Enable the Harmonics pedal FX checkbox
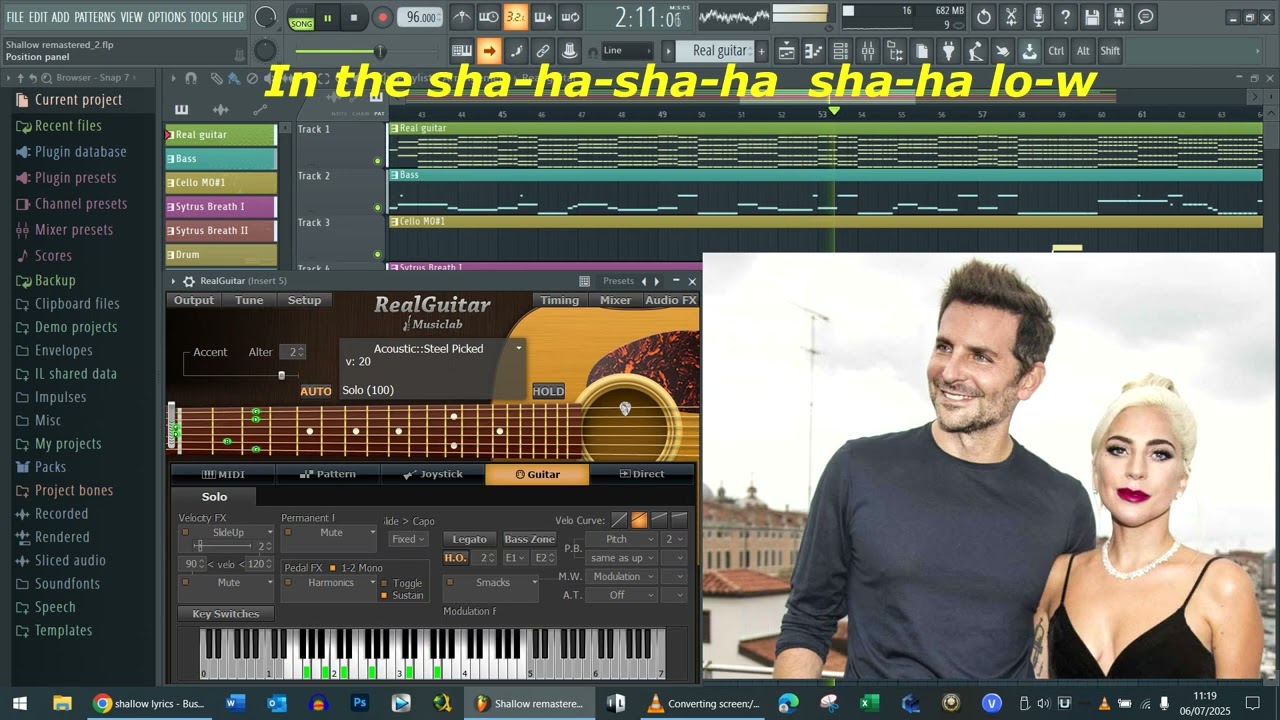 pos(288,583)
